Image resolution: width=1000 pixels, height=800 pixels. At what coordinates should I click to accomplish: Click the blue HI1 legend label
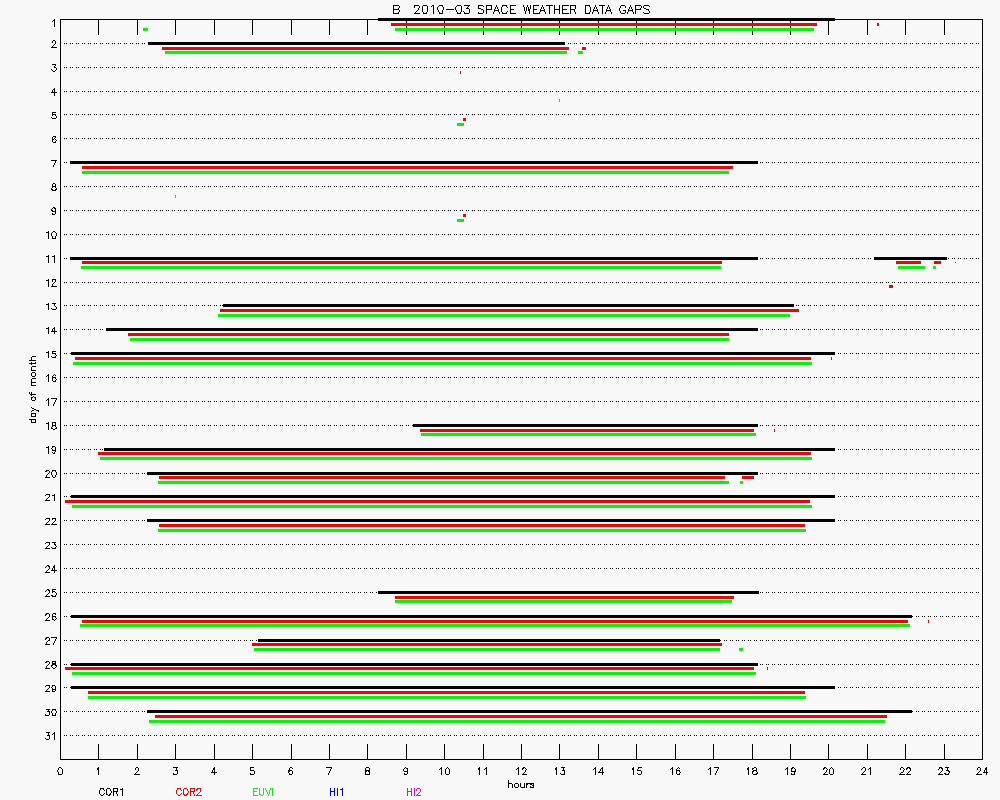(x=337, y=792)
